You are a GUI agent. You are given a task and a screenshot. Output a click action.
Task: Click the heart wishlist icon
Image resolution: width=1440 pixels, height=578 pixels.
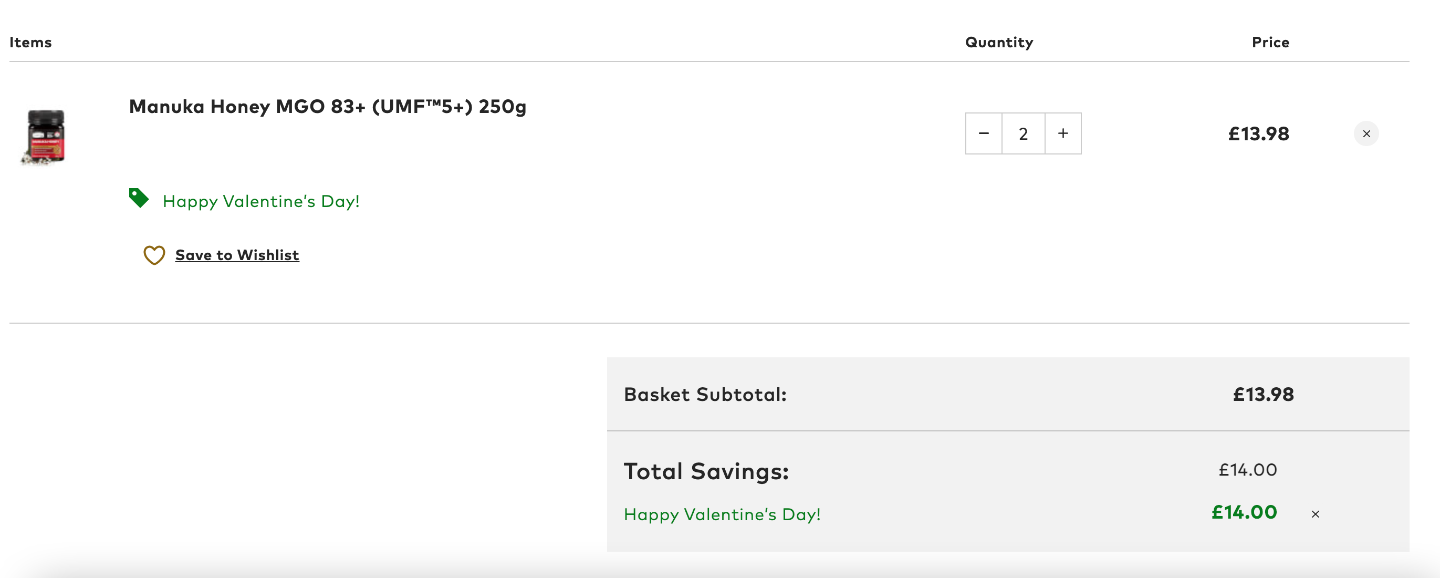click(154, 256)
